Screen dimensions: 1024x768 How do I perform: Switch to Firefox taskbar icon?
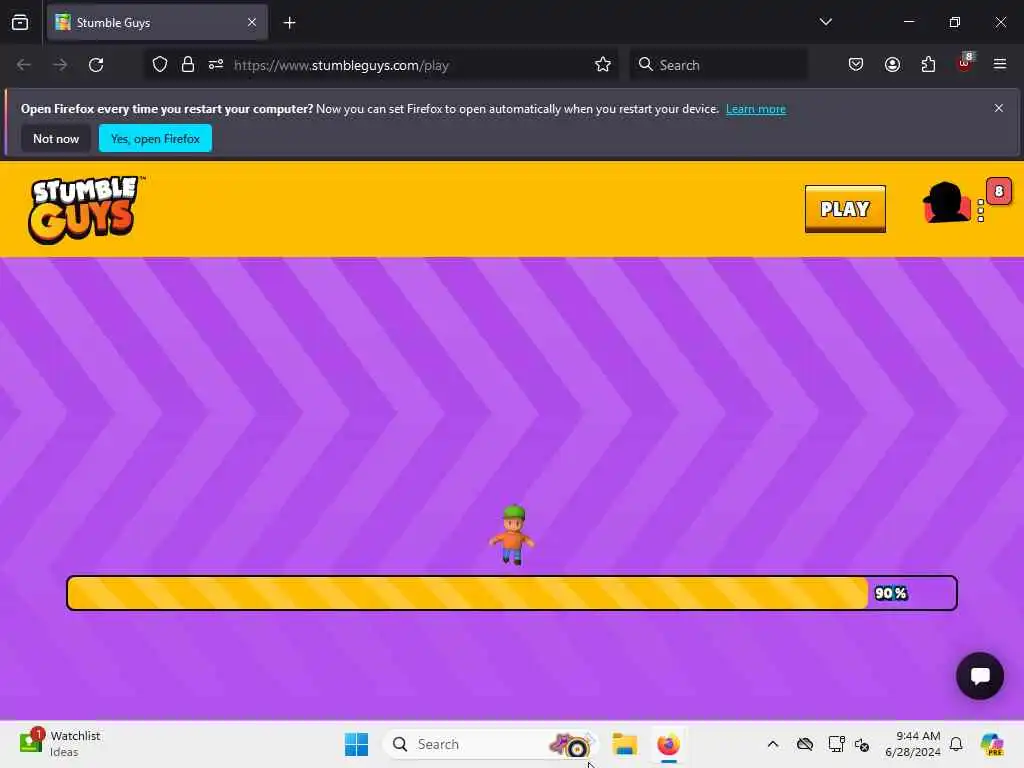669,744
